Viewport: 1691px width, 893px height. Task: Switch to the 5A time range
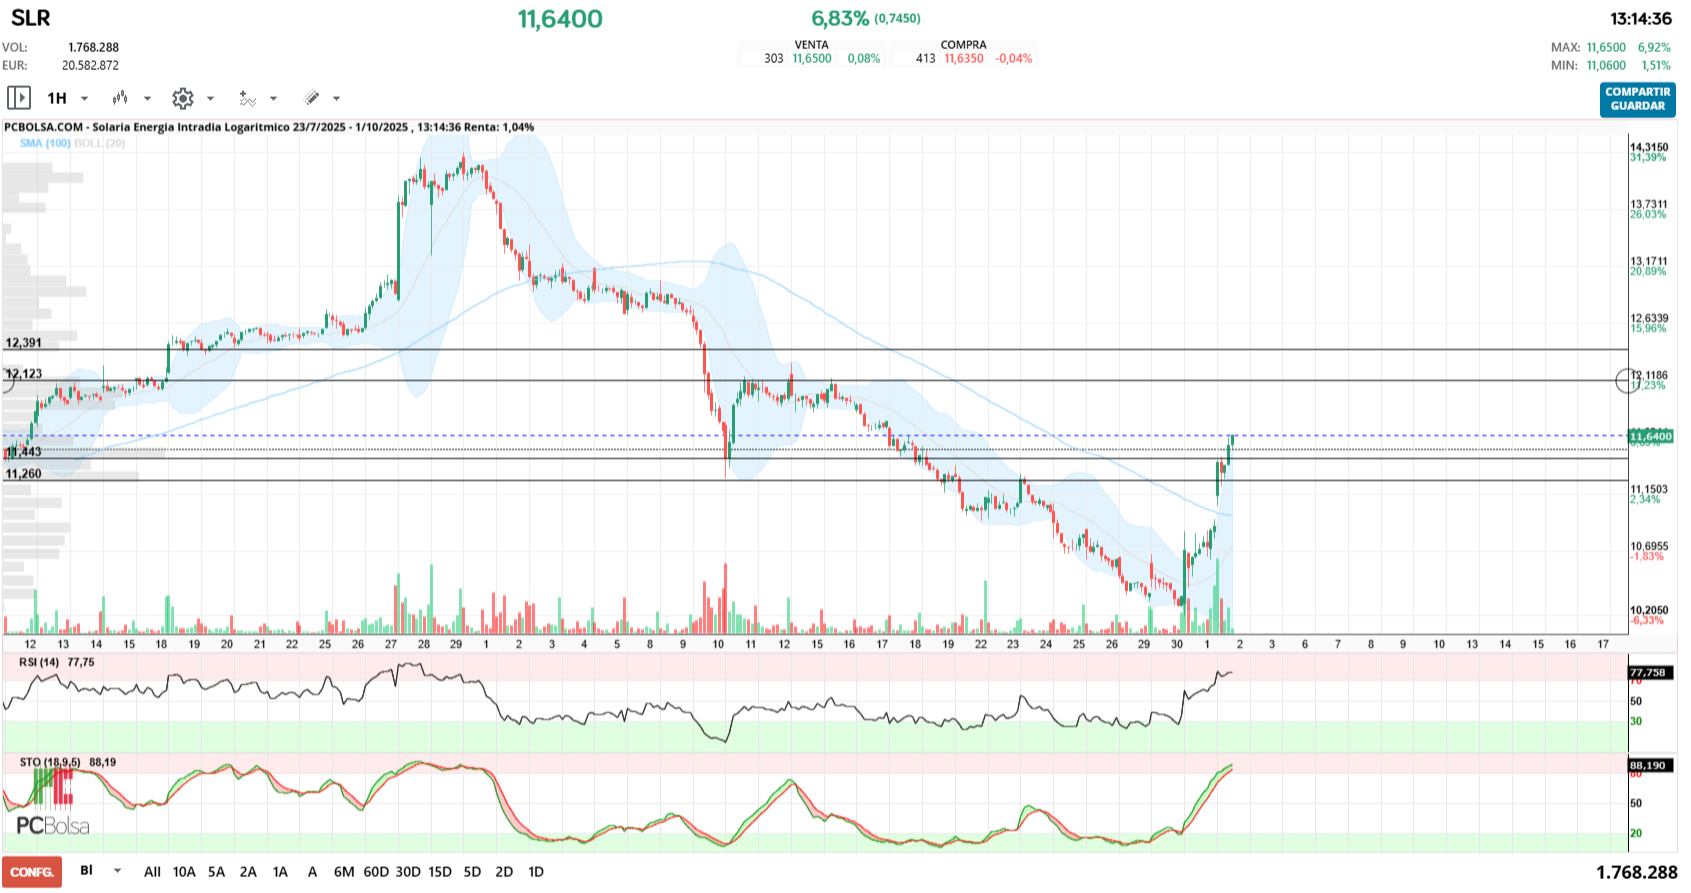coord(216,872)
